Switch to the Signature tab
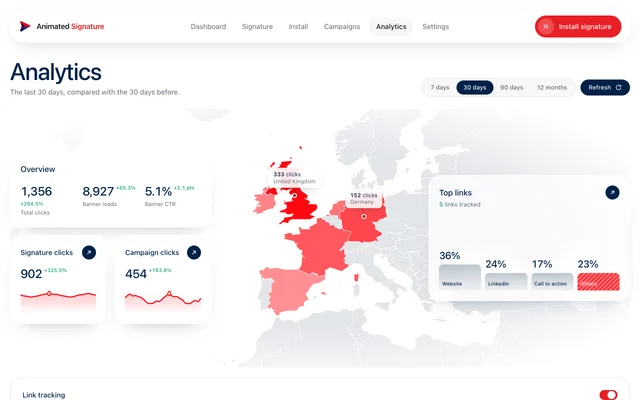The height and width of the screenshot is (400, 640). pos(257,27)
